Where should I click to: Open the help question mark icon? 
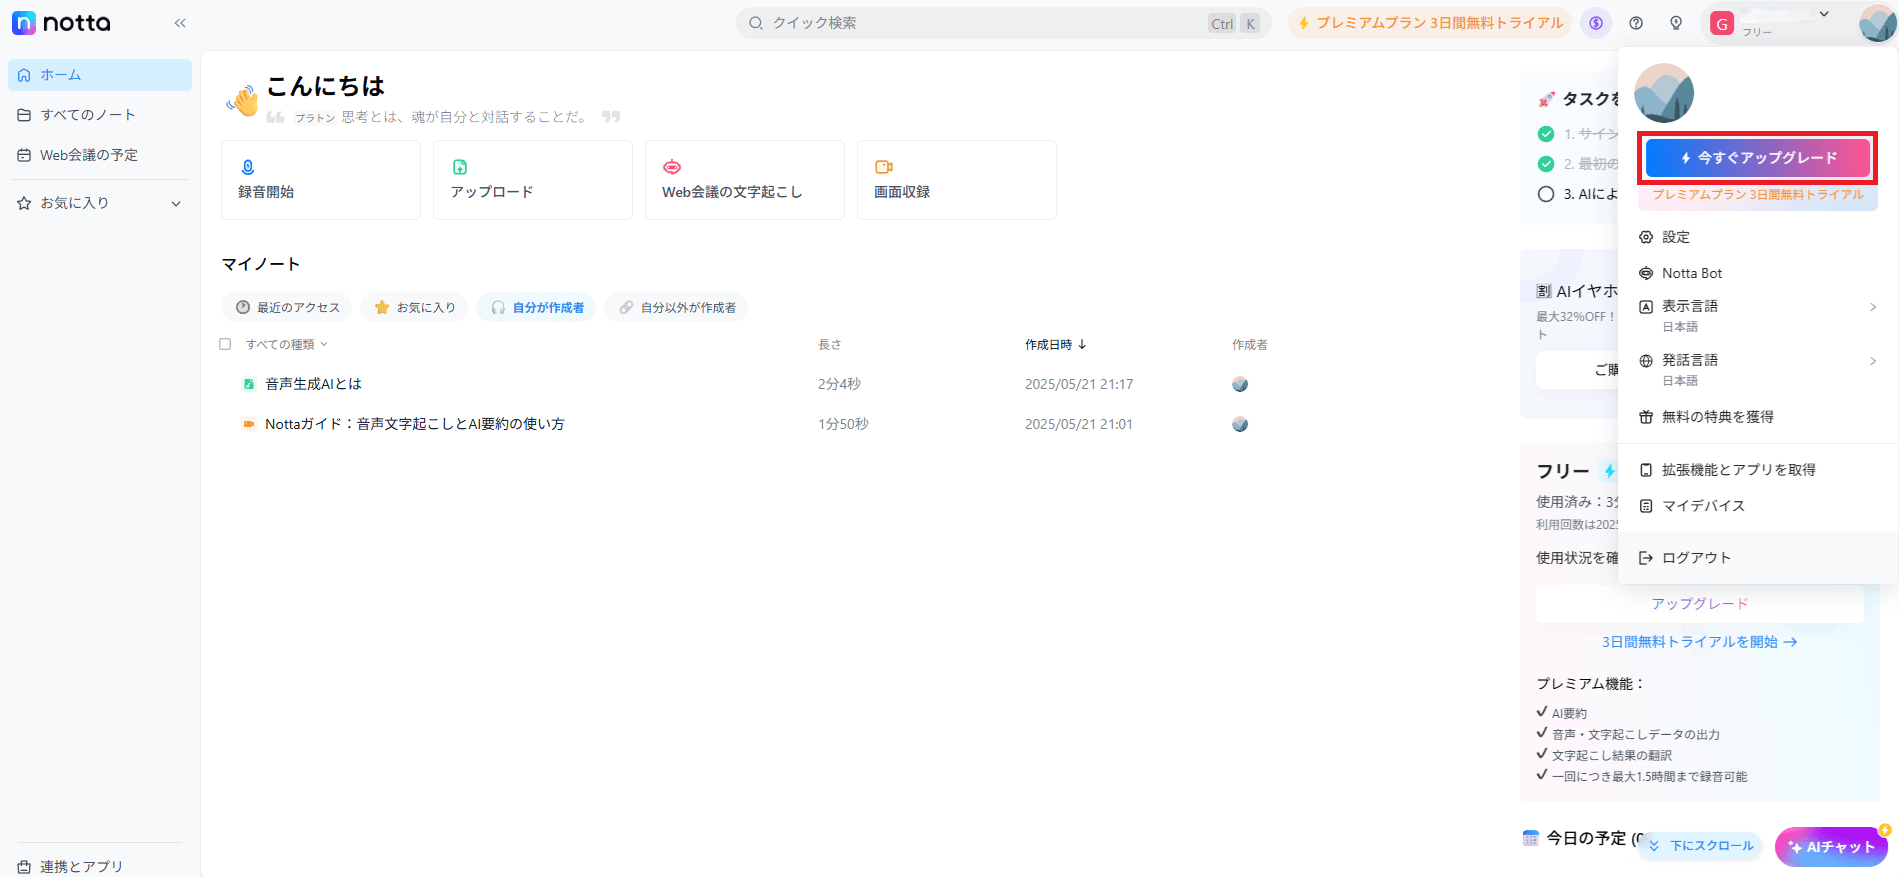1636,23
